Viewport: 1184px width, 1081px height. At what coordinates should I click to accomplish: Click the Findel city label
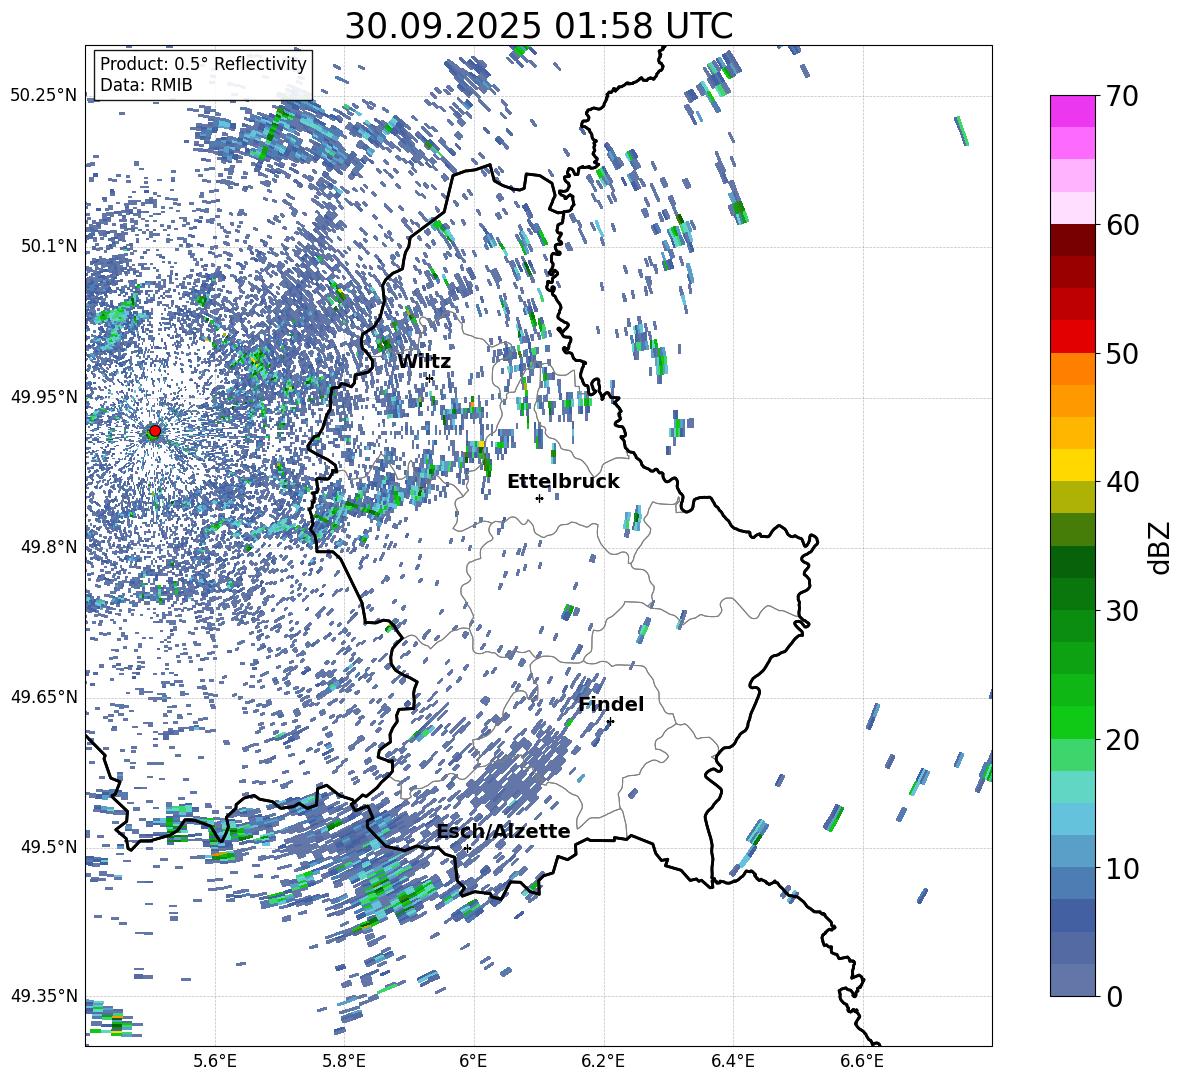coord(611,704)
